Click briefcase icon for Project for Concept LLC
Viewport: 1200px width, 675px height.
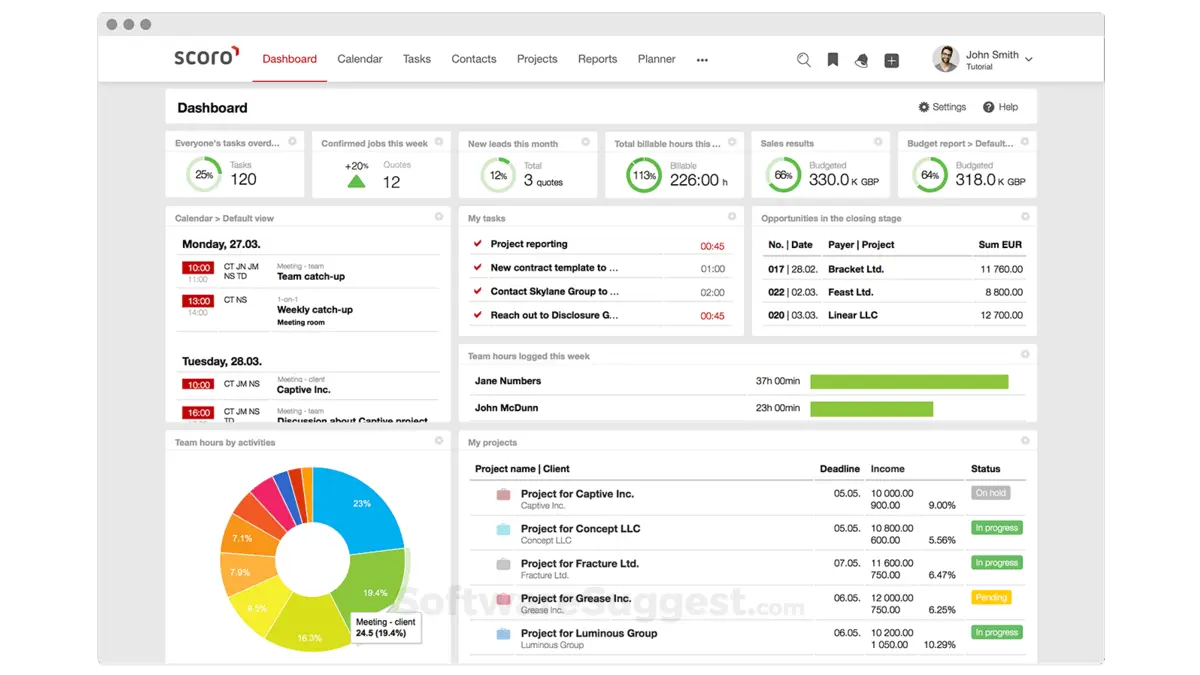click(x=504, y=529)
